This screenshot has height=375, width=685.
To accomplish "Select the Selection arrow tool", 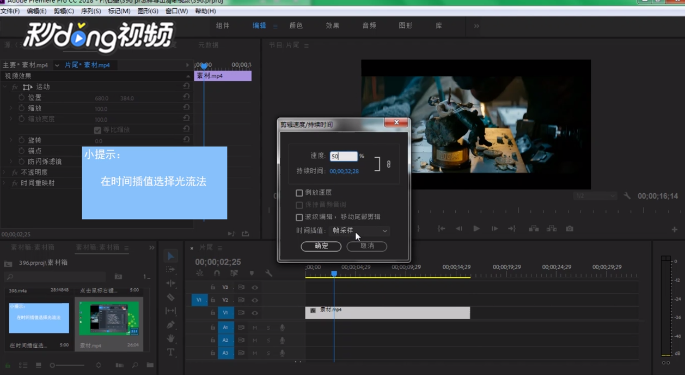I will pos(171,256).
